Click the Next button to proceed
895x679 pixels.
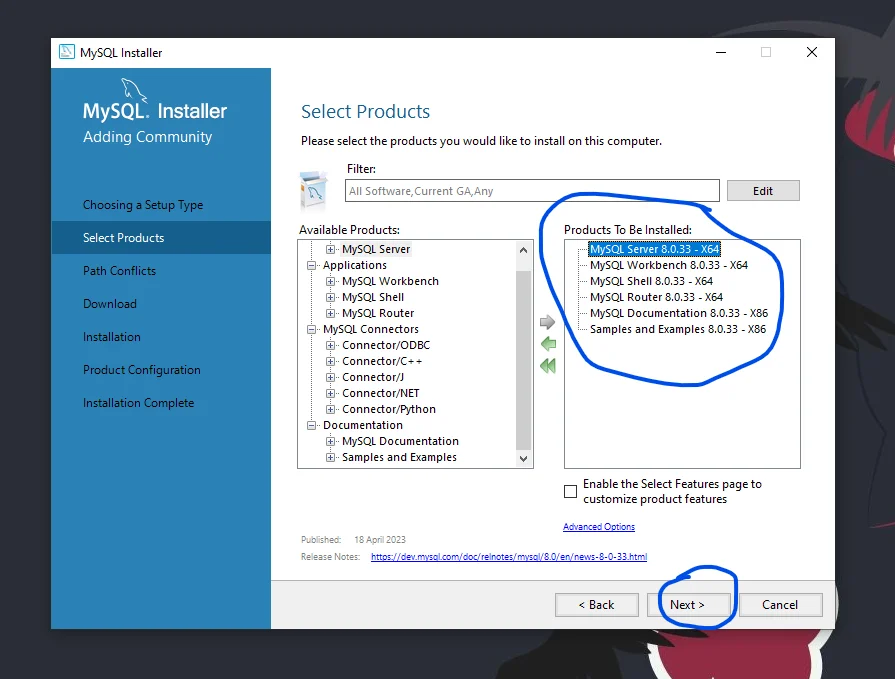[689, 605]
